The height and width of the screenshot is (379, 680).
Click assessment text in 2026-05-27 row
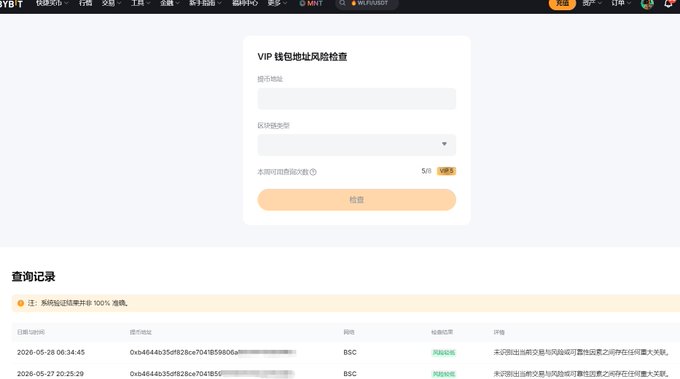pyautogui.click(x=581, y=373)
